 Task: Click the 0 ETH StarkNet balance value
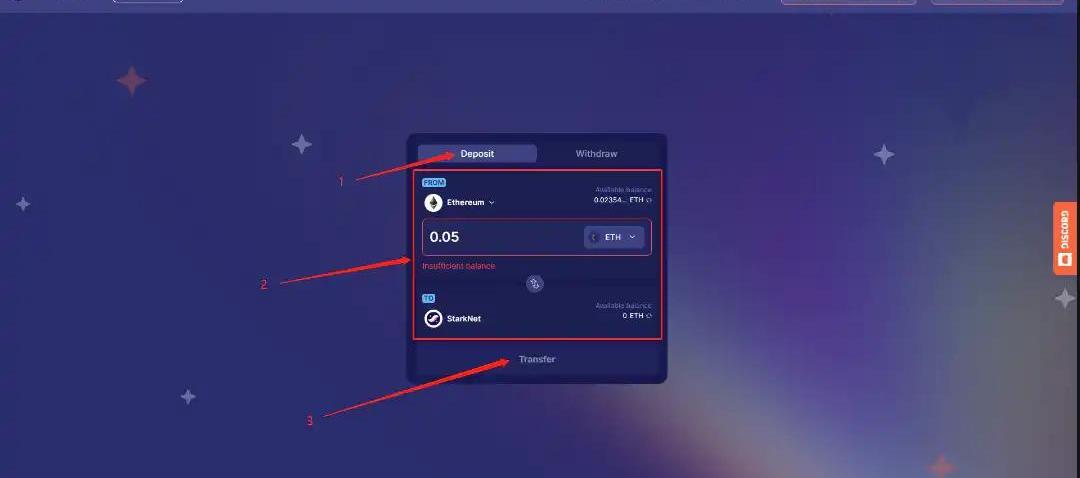(633, 315)
